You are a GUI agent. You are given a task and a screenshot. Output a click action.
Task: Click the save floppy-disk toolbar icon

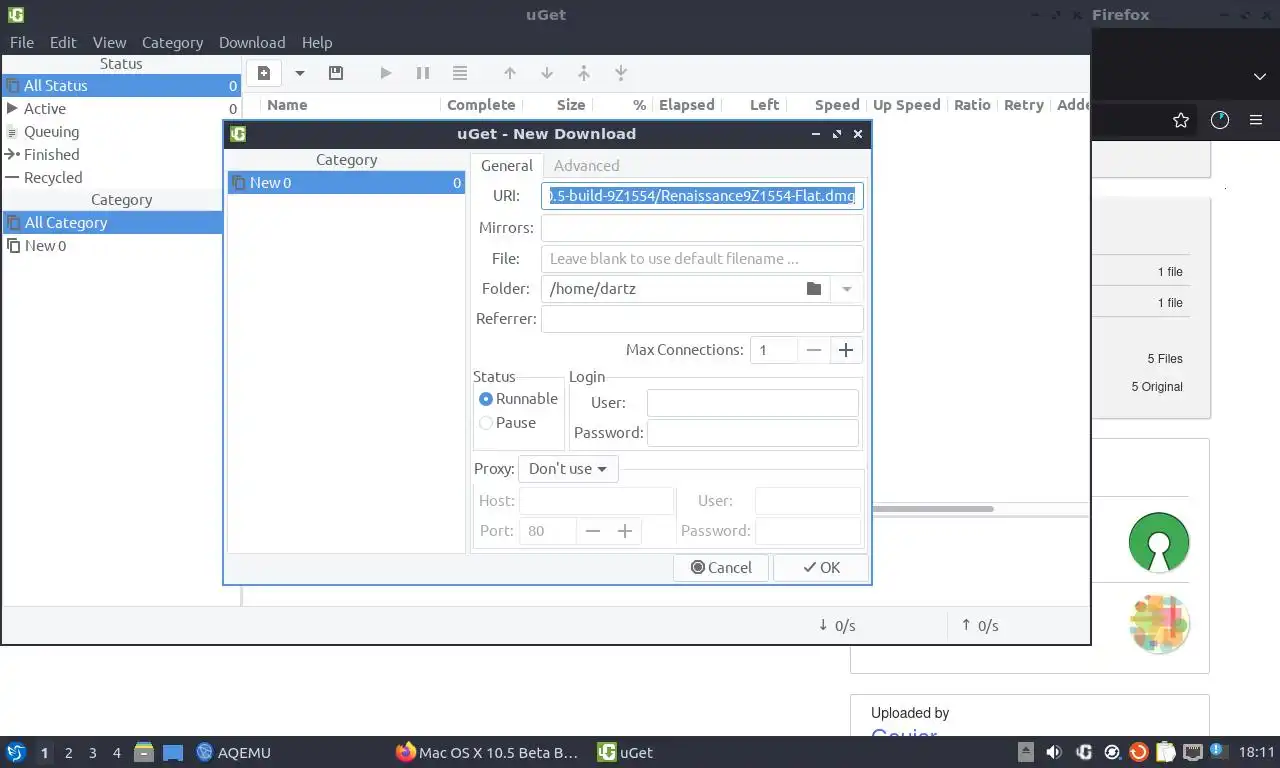[336, 73]
